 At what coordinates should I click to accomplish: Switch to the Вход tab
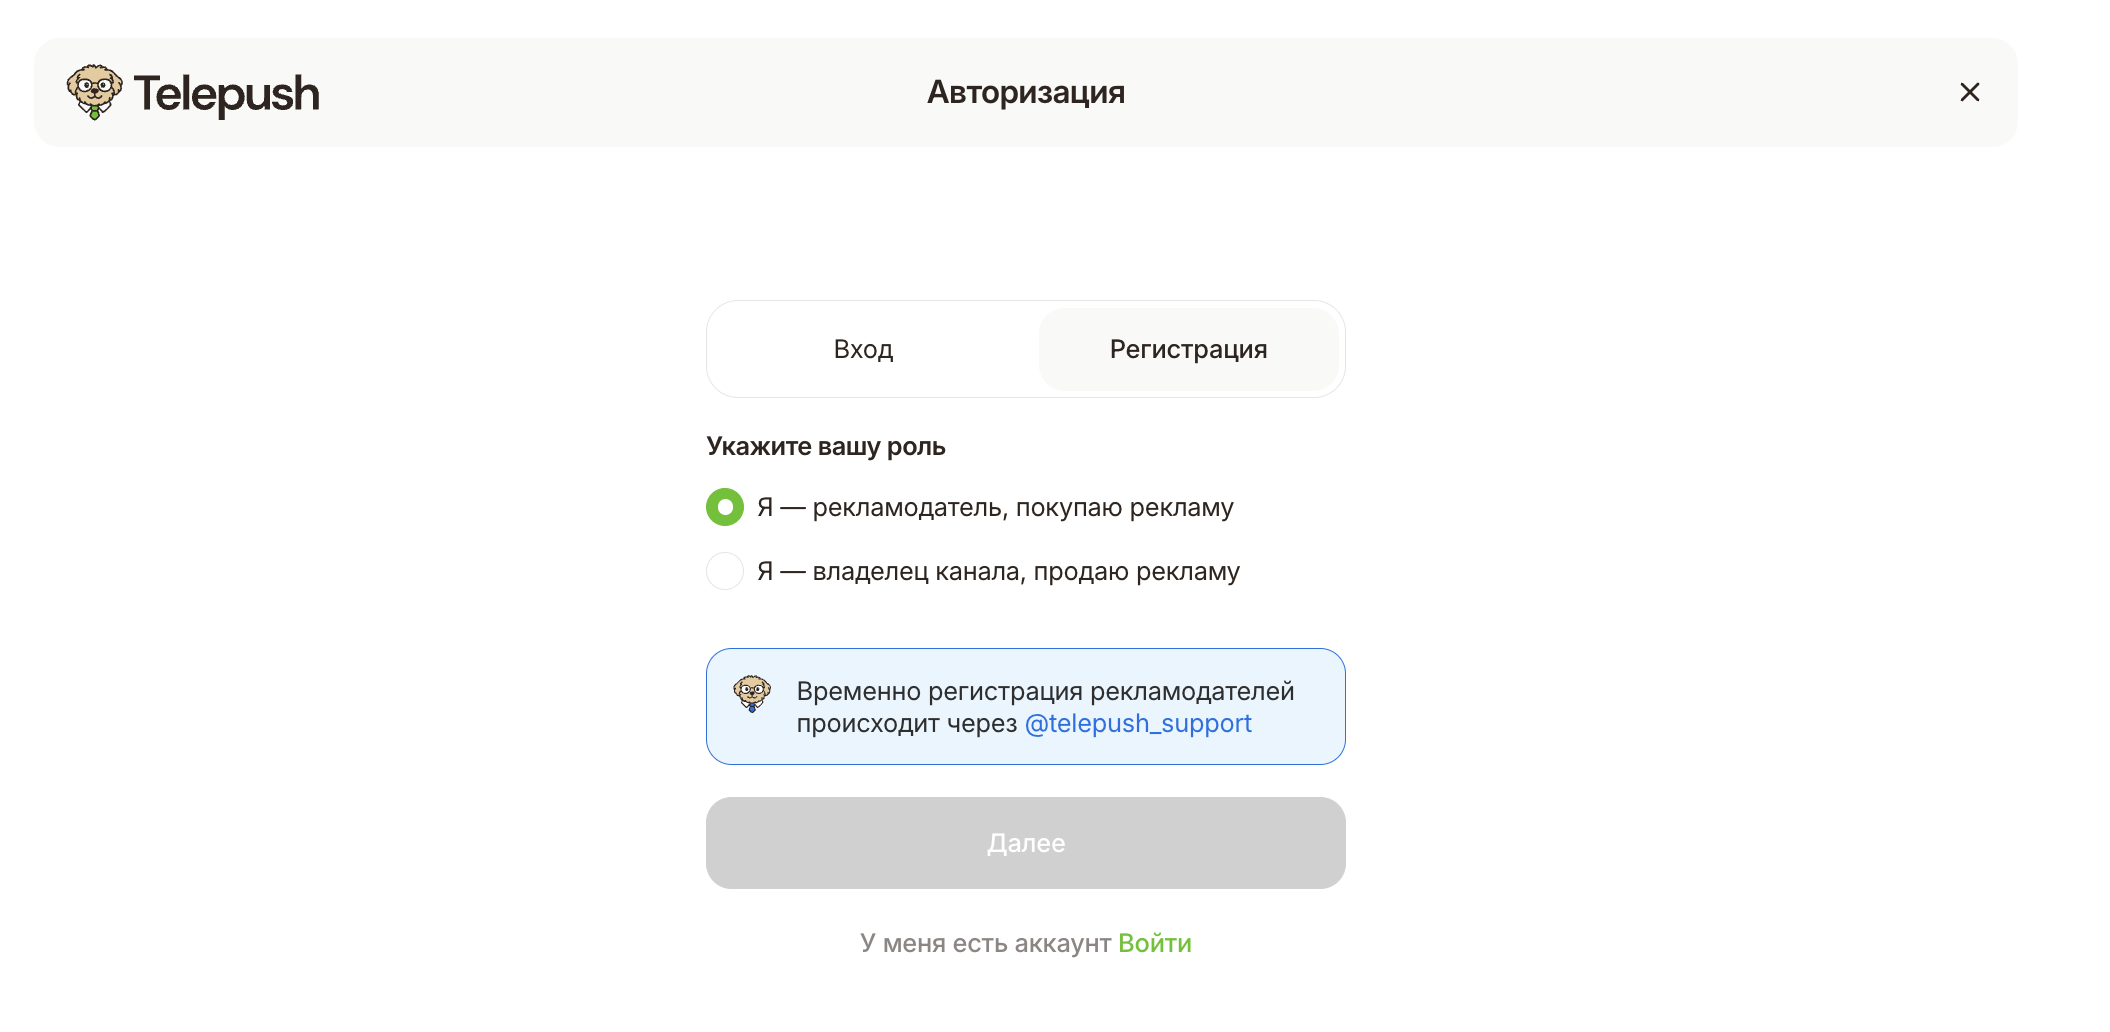[863, 349]
